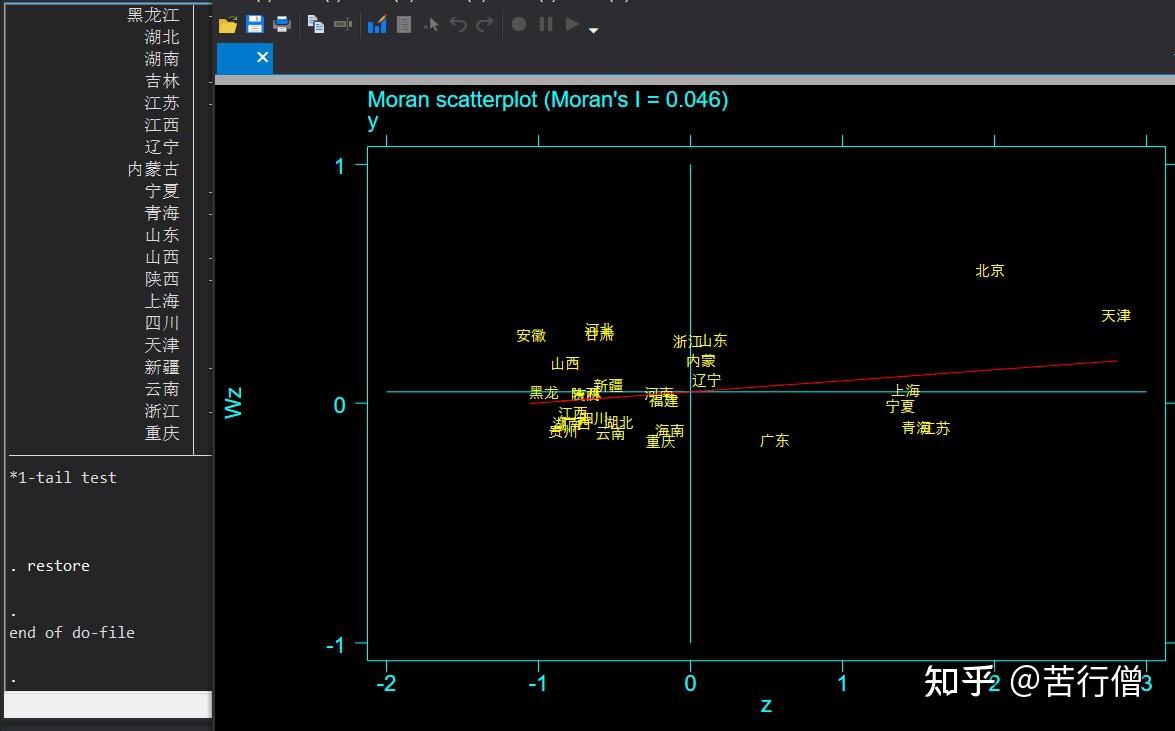Image resolution: width=1175 pixels, height=731 pixels.
Task: Copy the graph to the clipboard
Action: pyautogui.click(x=316, y=24)
